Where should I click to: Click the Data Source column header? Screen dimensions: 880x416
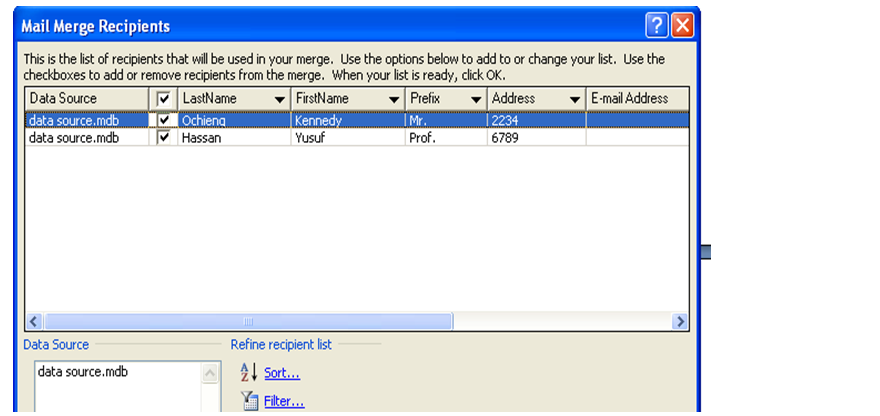(86, 99)
